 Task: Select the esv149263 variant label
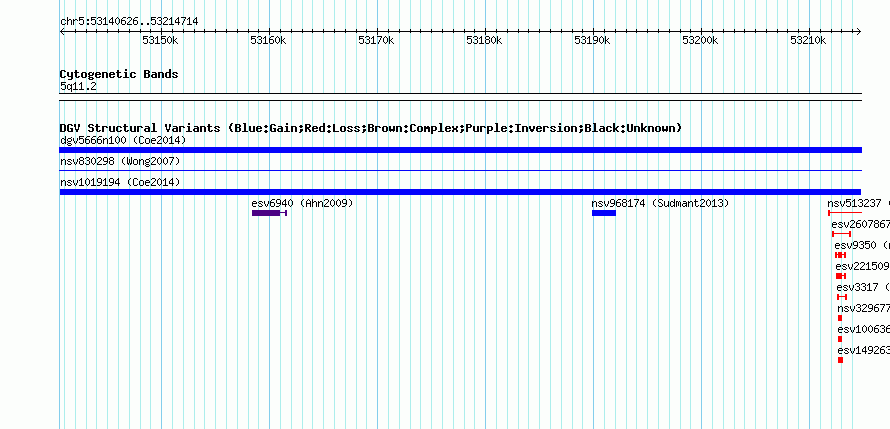pos(863,350)
